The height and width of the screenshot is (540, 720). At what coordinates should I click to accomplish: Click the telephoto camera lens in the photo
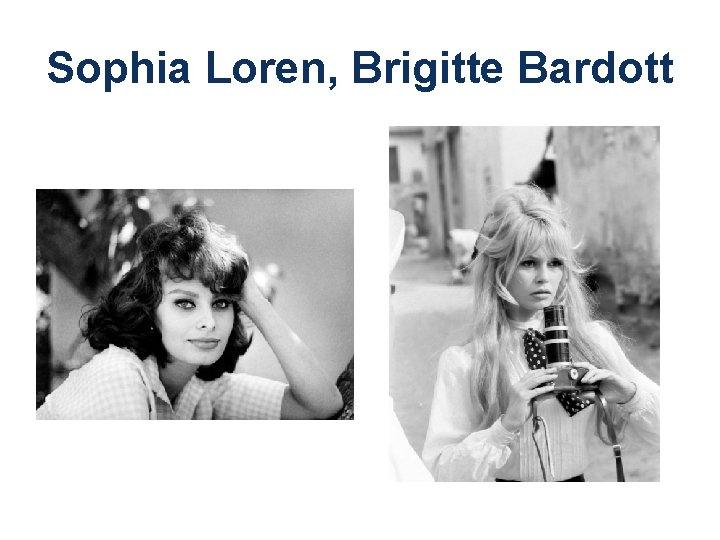tap(557, 335)
